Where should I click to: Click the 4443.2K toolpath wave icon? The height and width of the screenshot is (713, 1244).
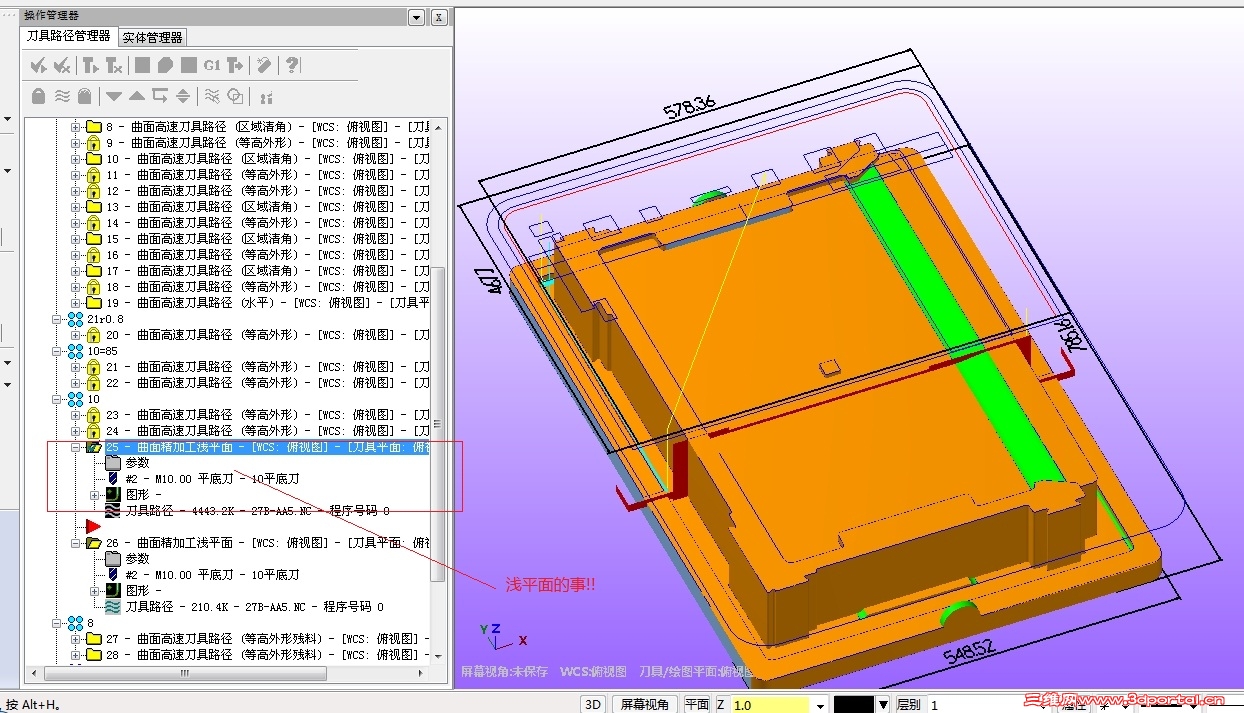[113, 511]
